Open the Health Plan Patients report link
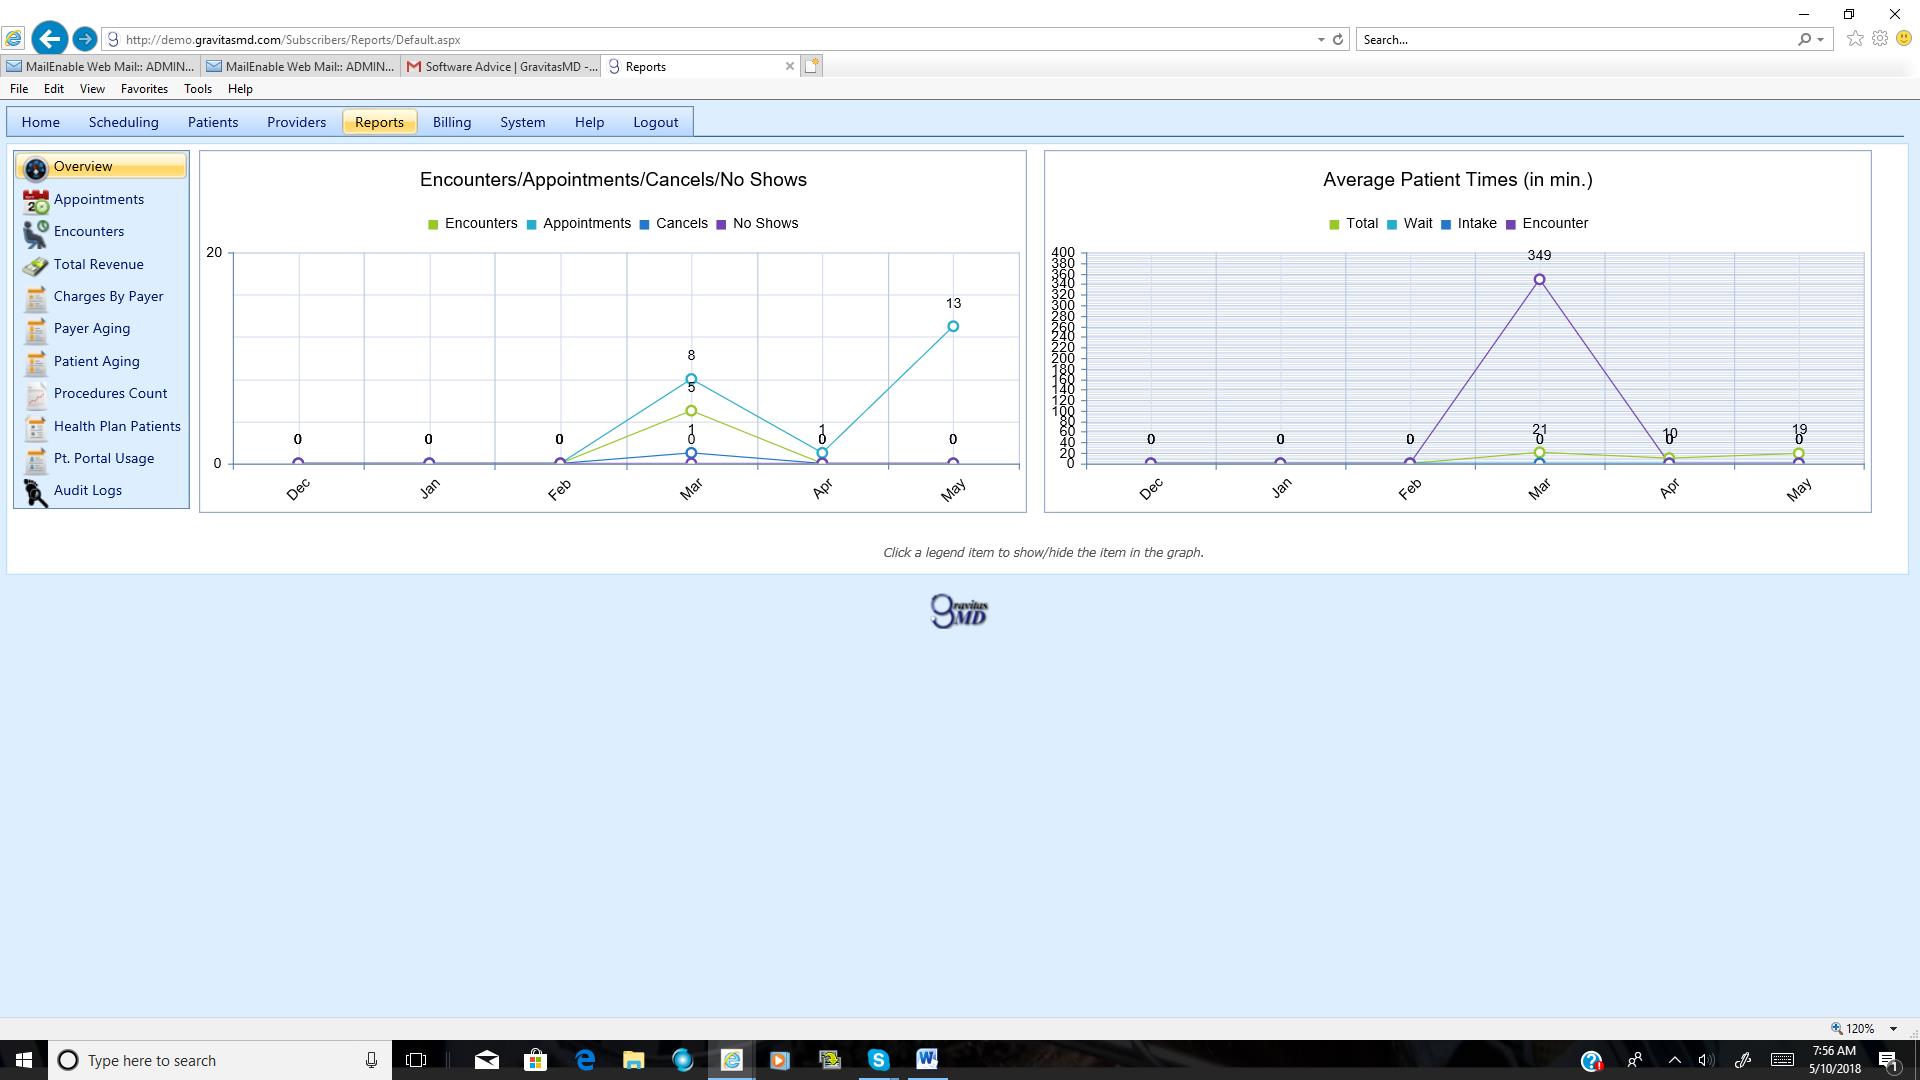Viewport: 1920px width, 1080px height. tap(117, 426)
